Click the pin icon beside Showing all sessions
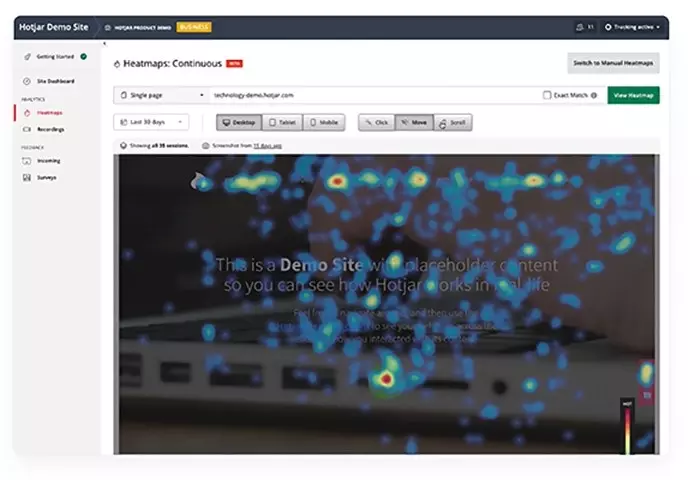 [x=124, y=146]
